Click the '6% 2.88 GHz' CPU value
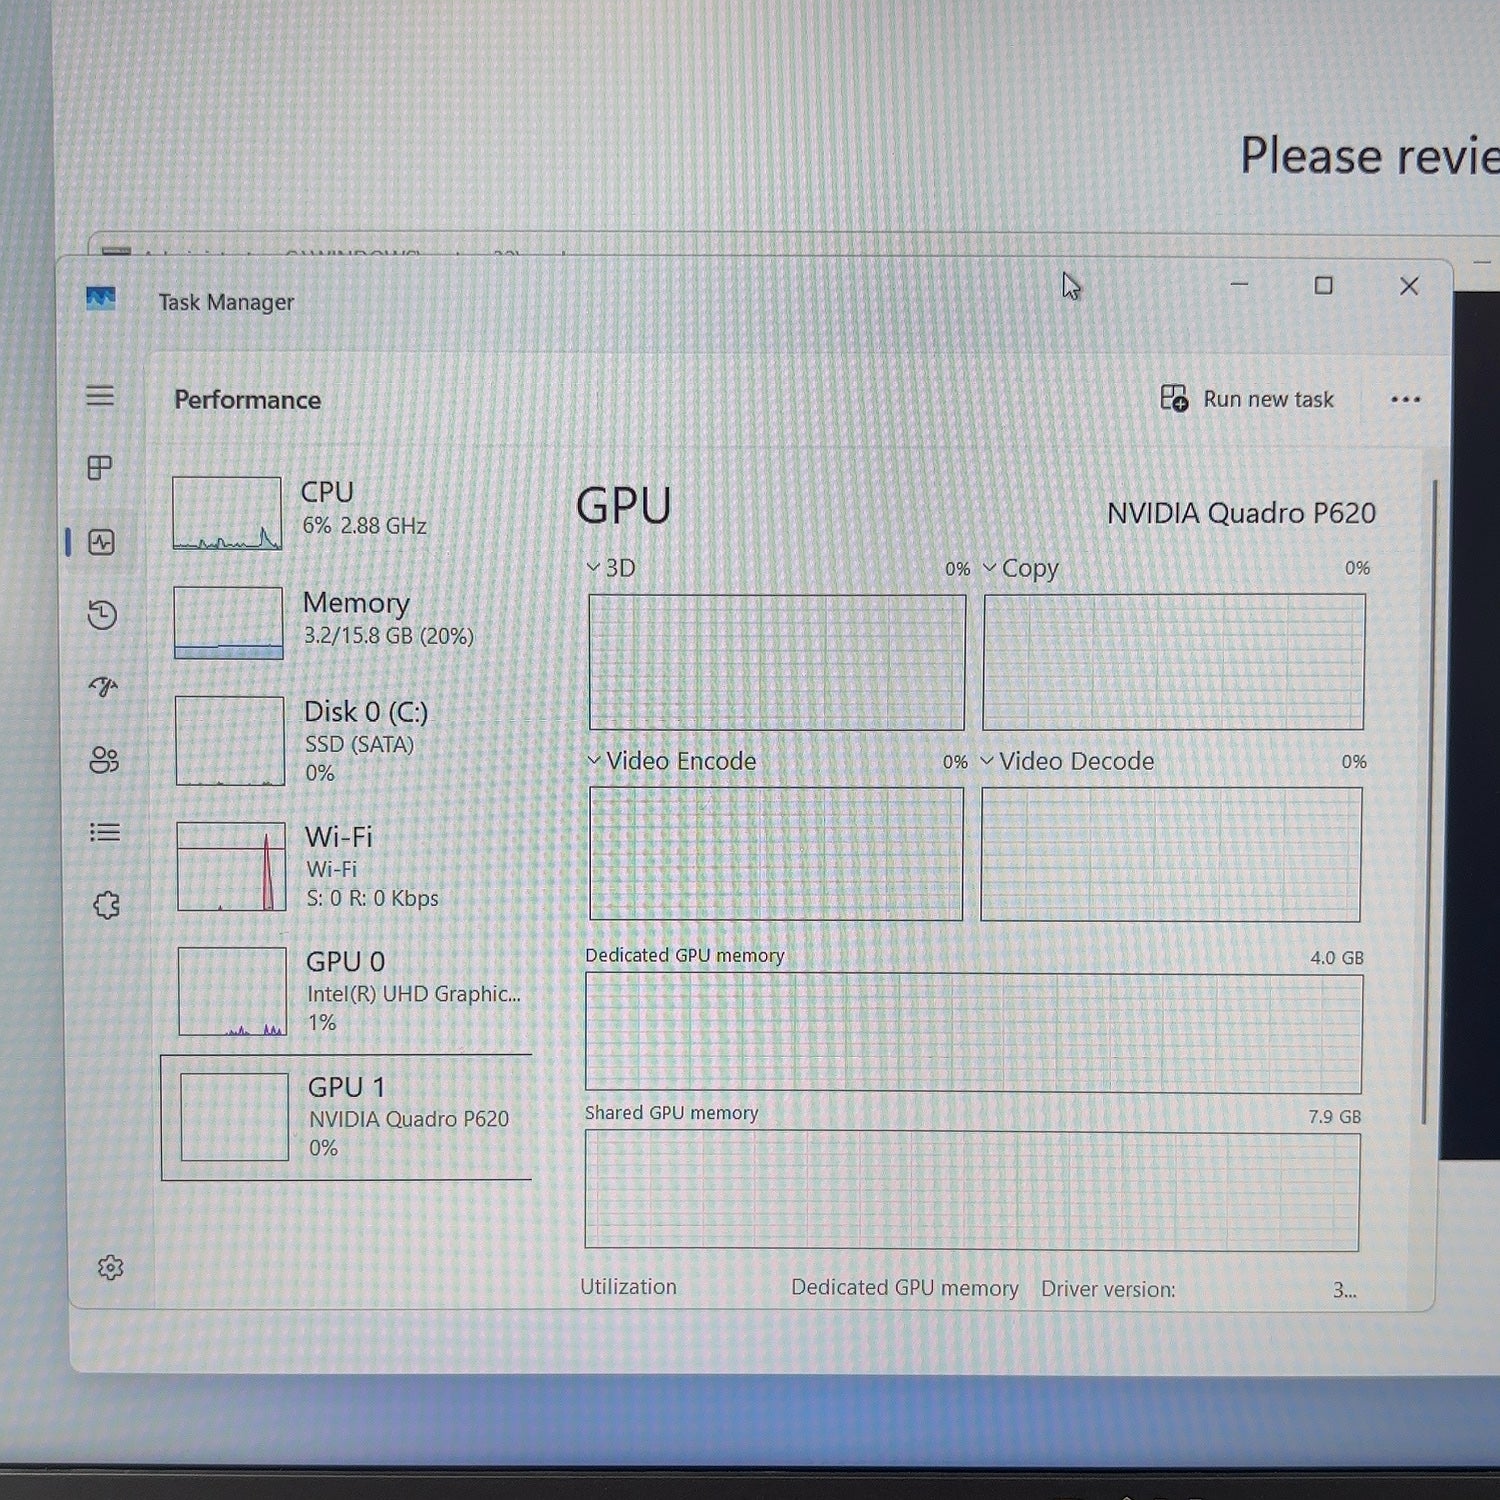This screenshot has height=1500, width=1500. point(364,526)
